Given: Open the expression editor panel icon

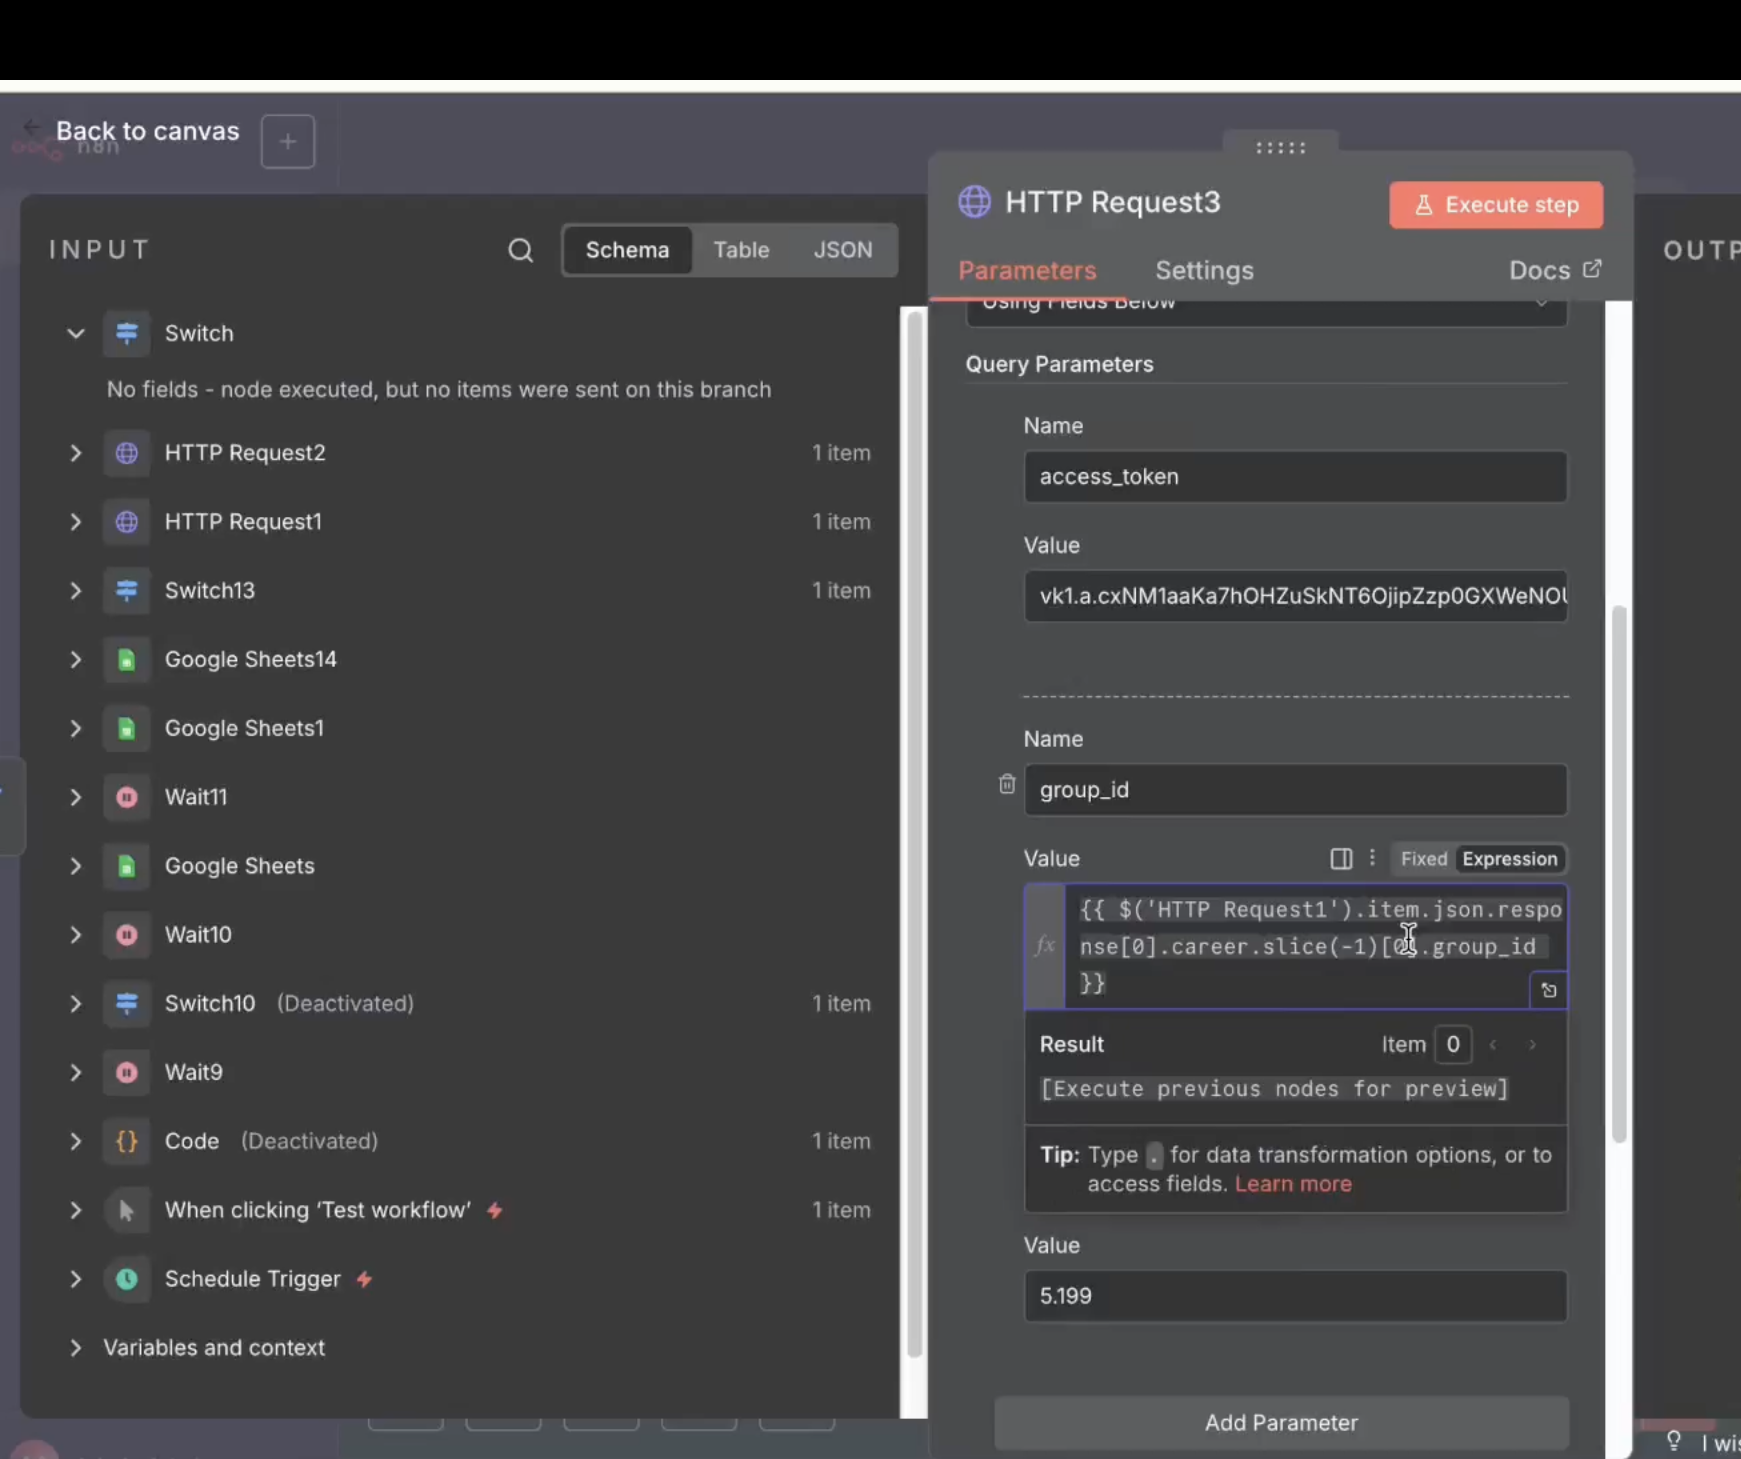Looking at the screenshot, I should pyautogui.click(x=1341, y=859).
